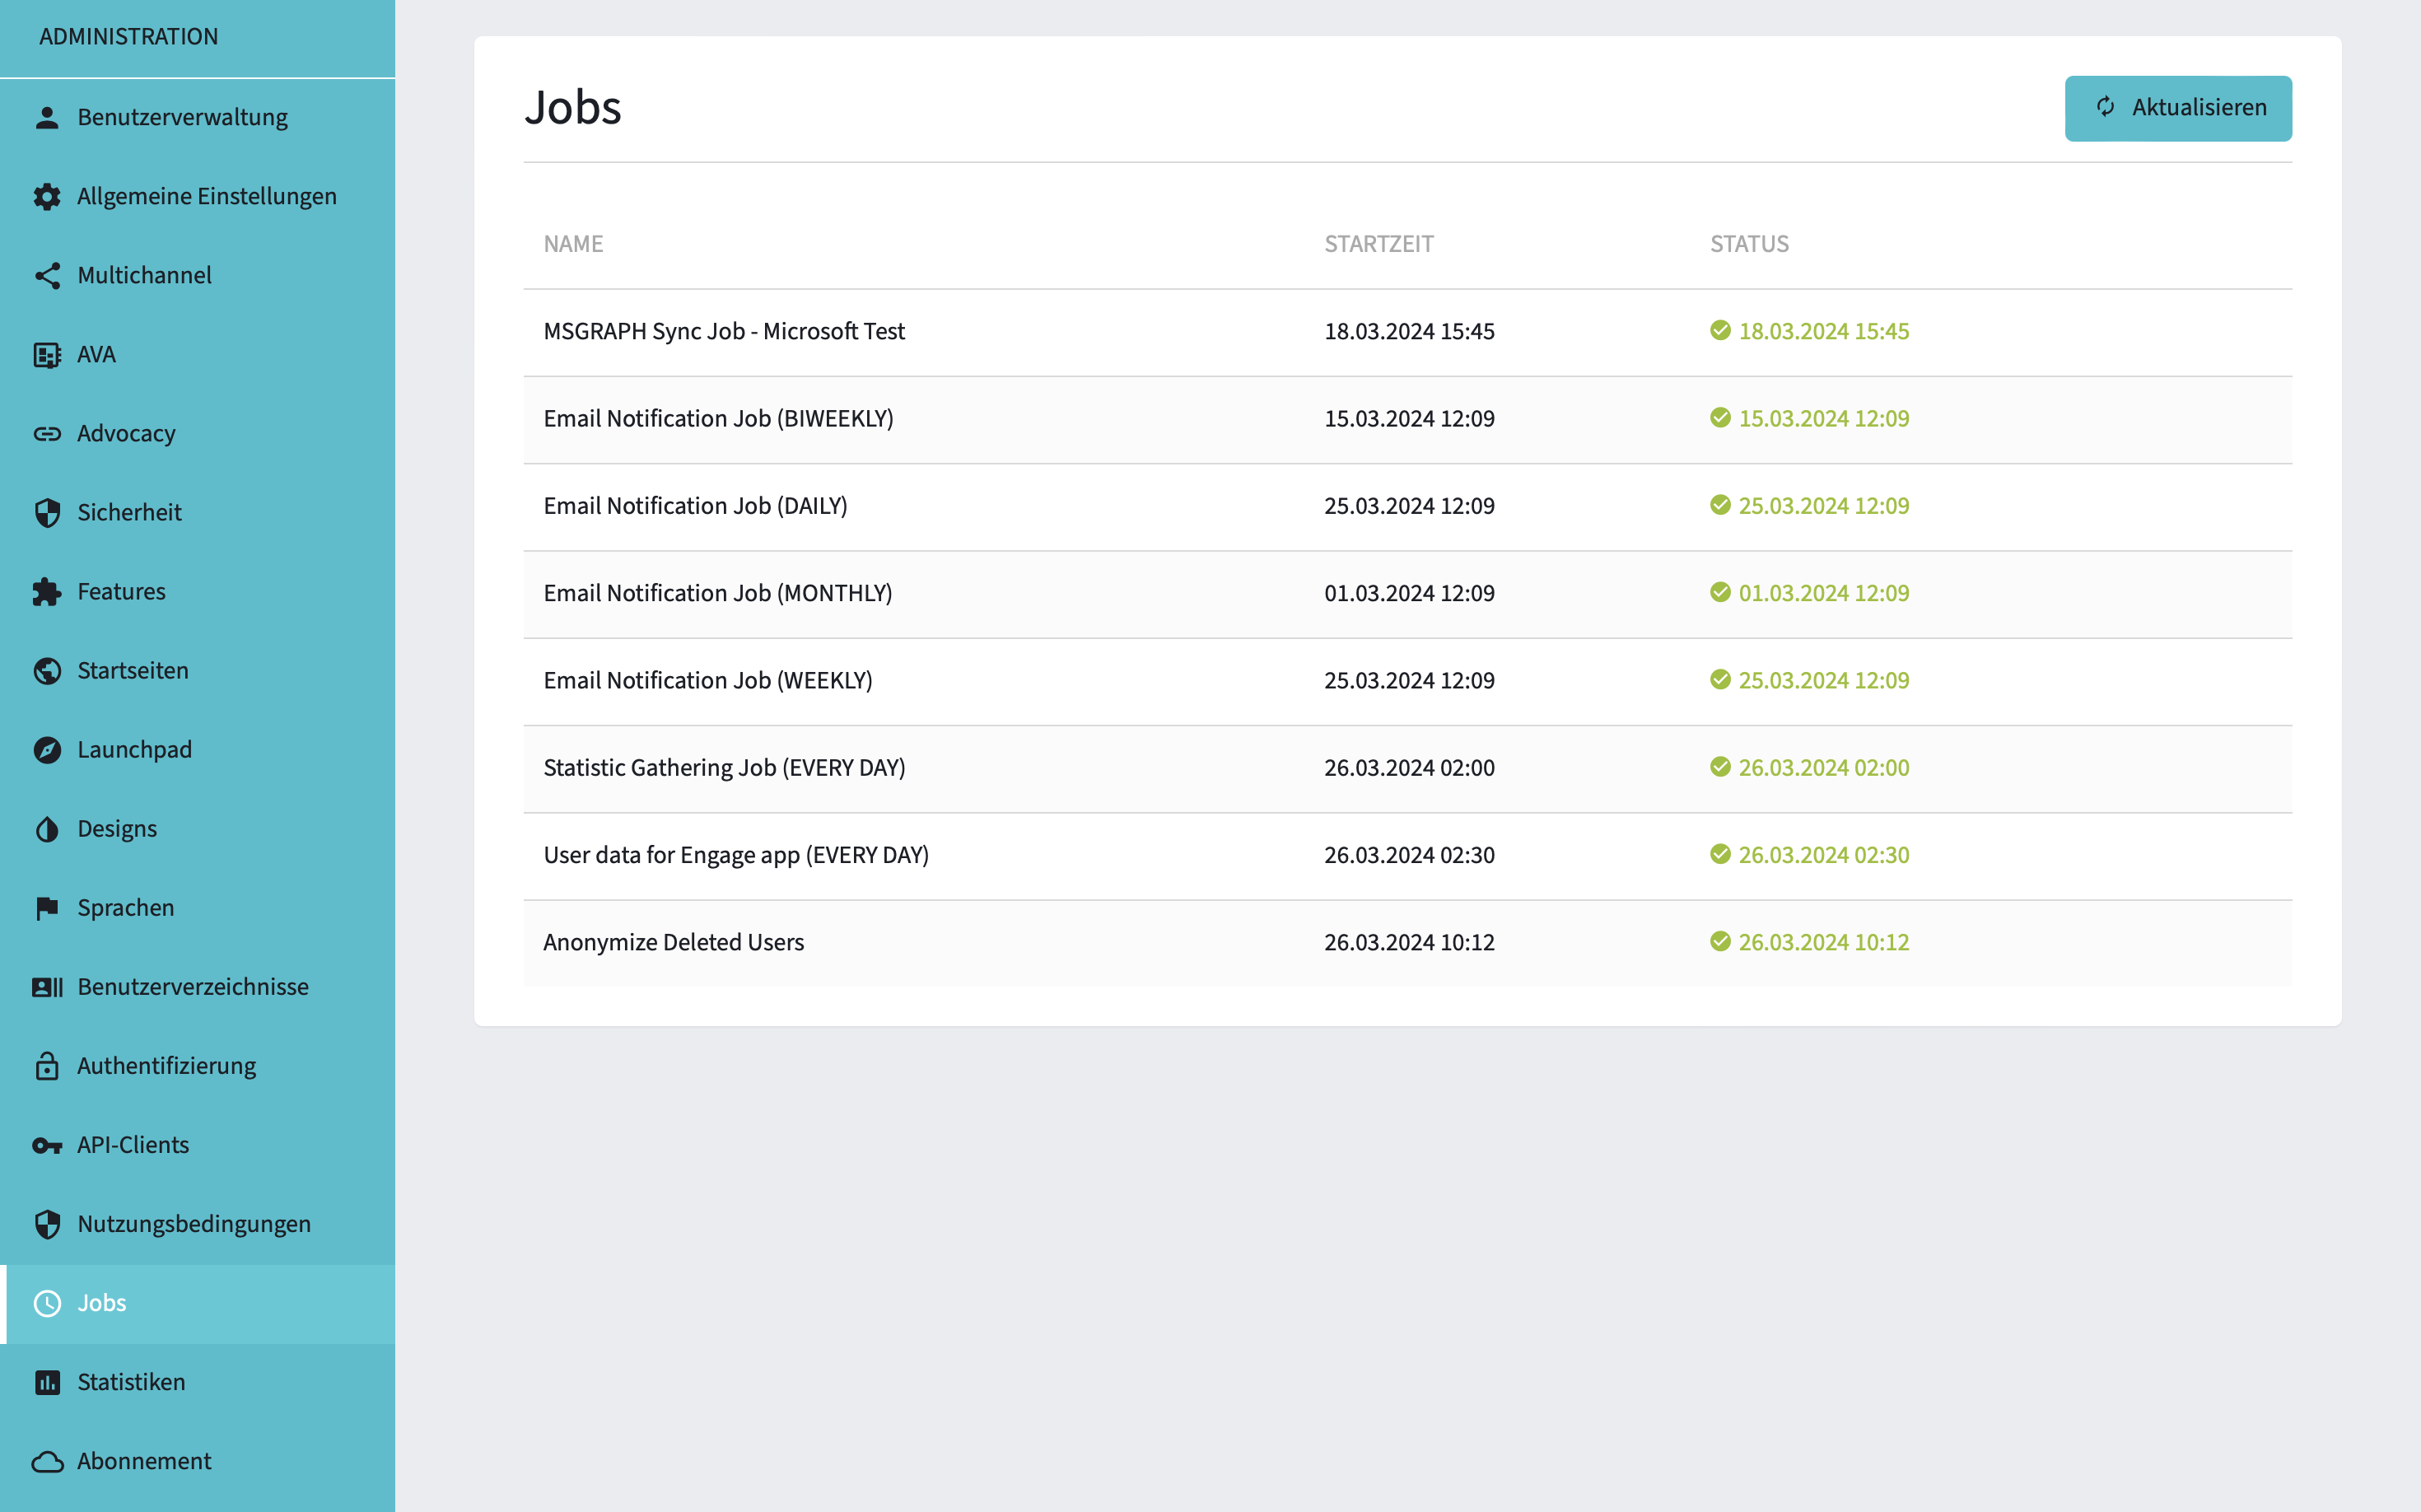Screen dimensions: 2421x1512
Task: Click the Jobs page heading
Action: [573, 107]
